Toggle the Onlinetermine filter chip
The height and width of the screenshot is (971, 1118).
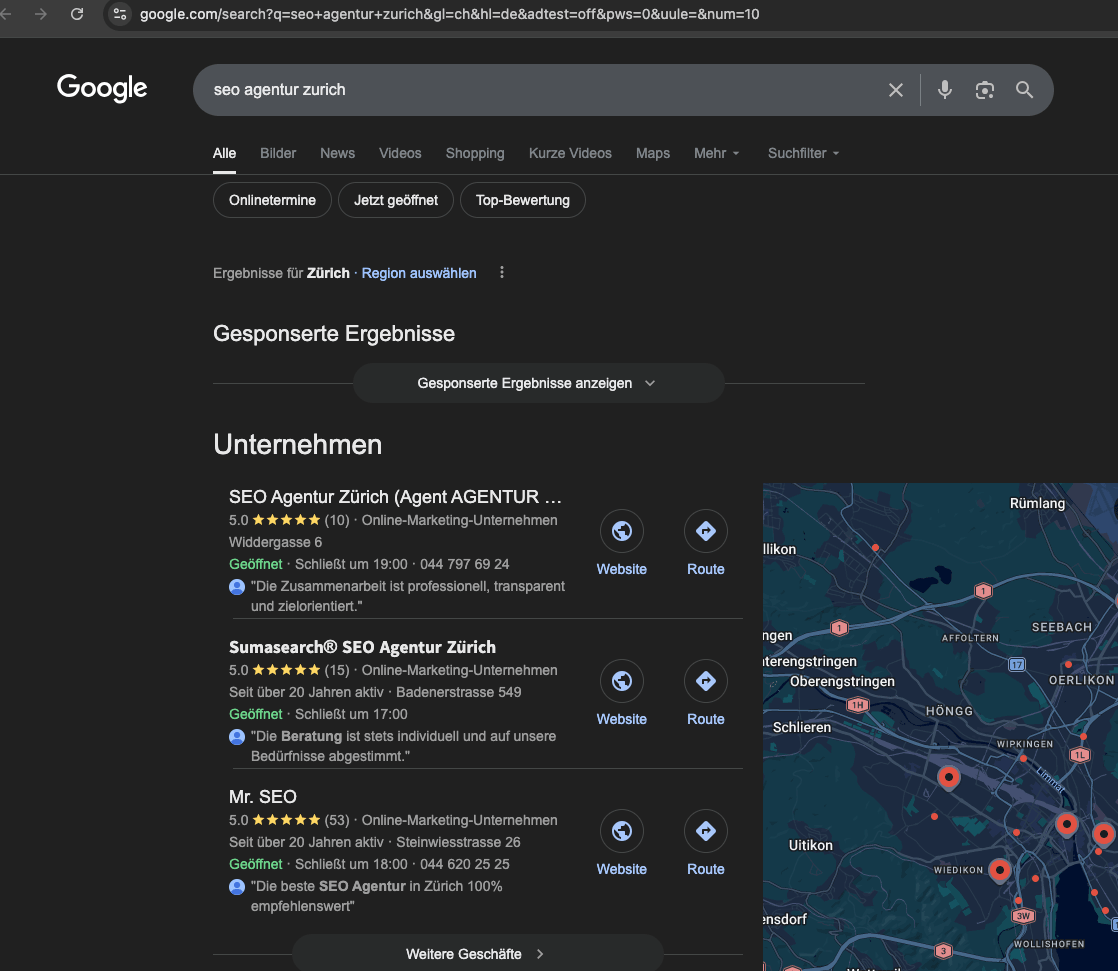[x=272, y=200]
